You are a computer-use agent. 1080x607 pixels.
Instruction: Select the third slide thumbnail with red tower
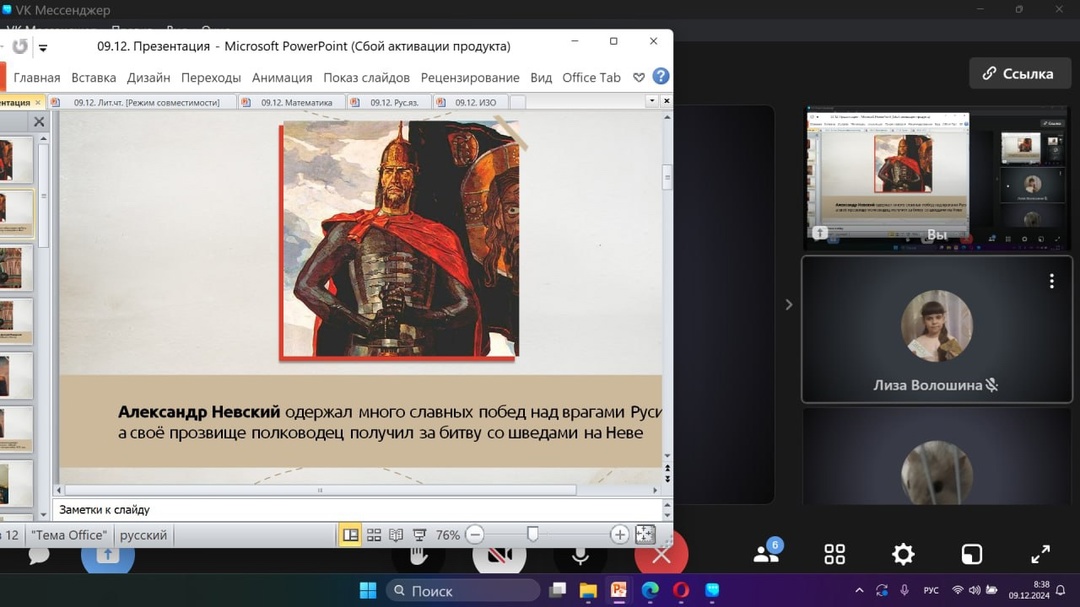15,267
